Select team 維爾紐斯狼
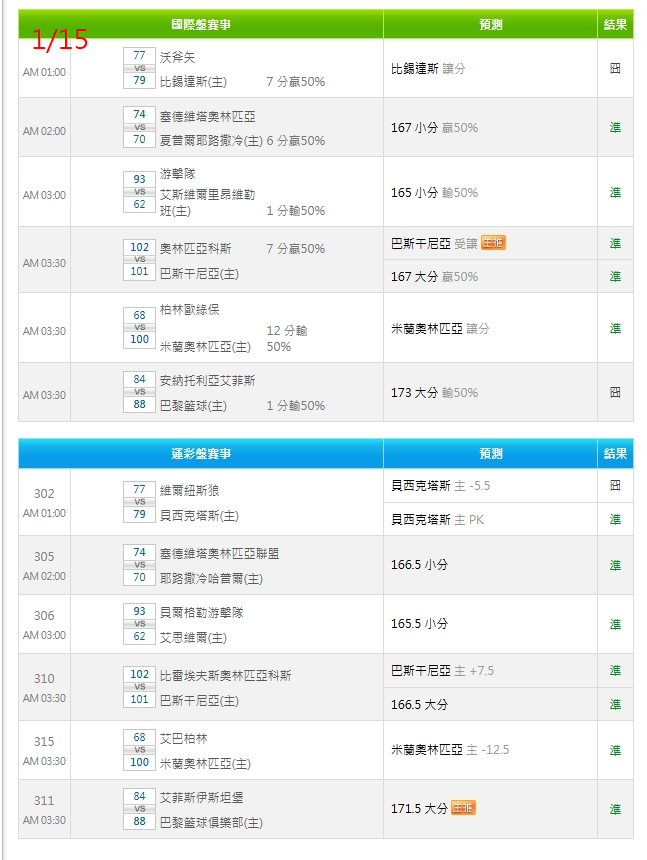This screenshot has height=860, width=647. [189, 490]
